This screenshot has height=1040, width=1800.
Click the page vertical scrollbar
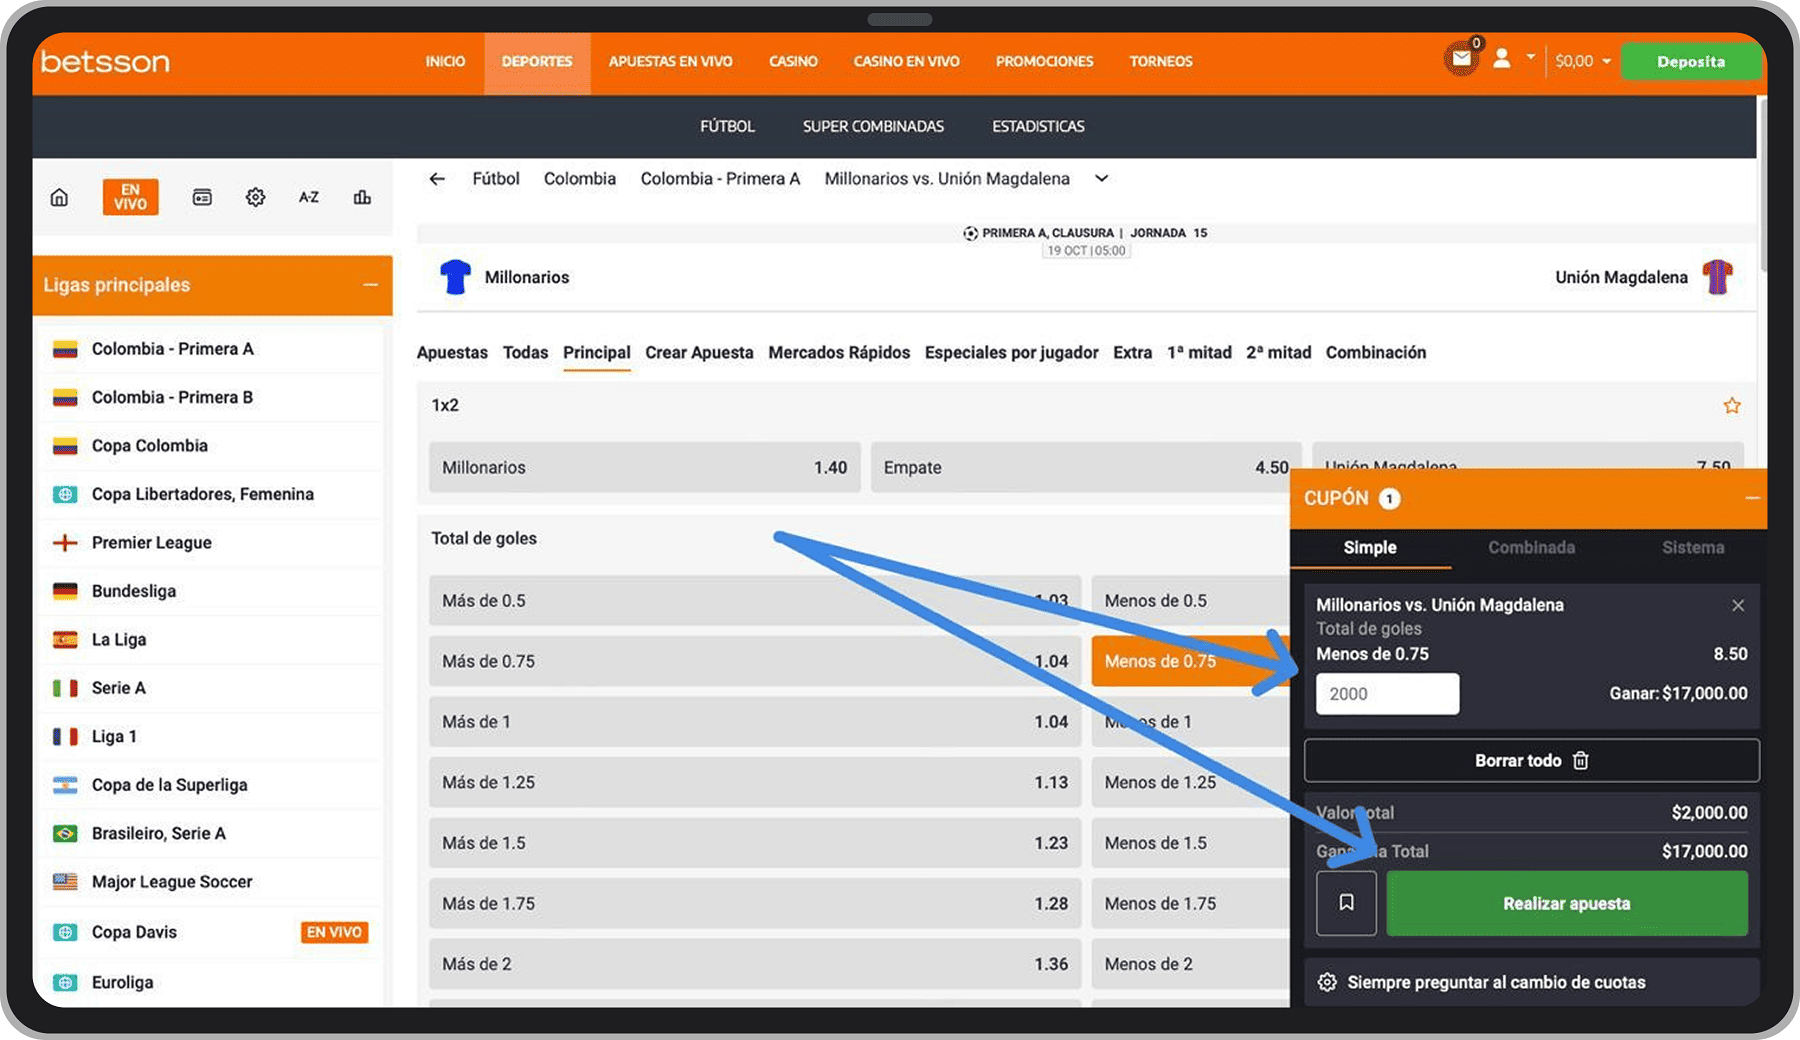click(1762, 185)
